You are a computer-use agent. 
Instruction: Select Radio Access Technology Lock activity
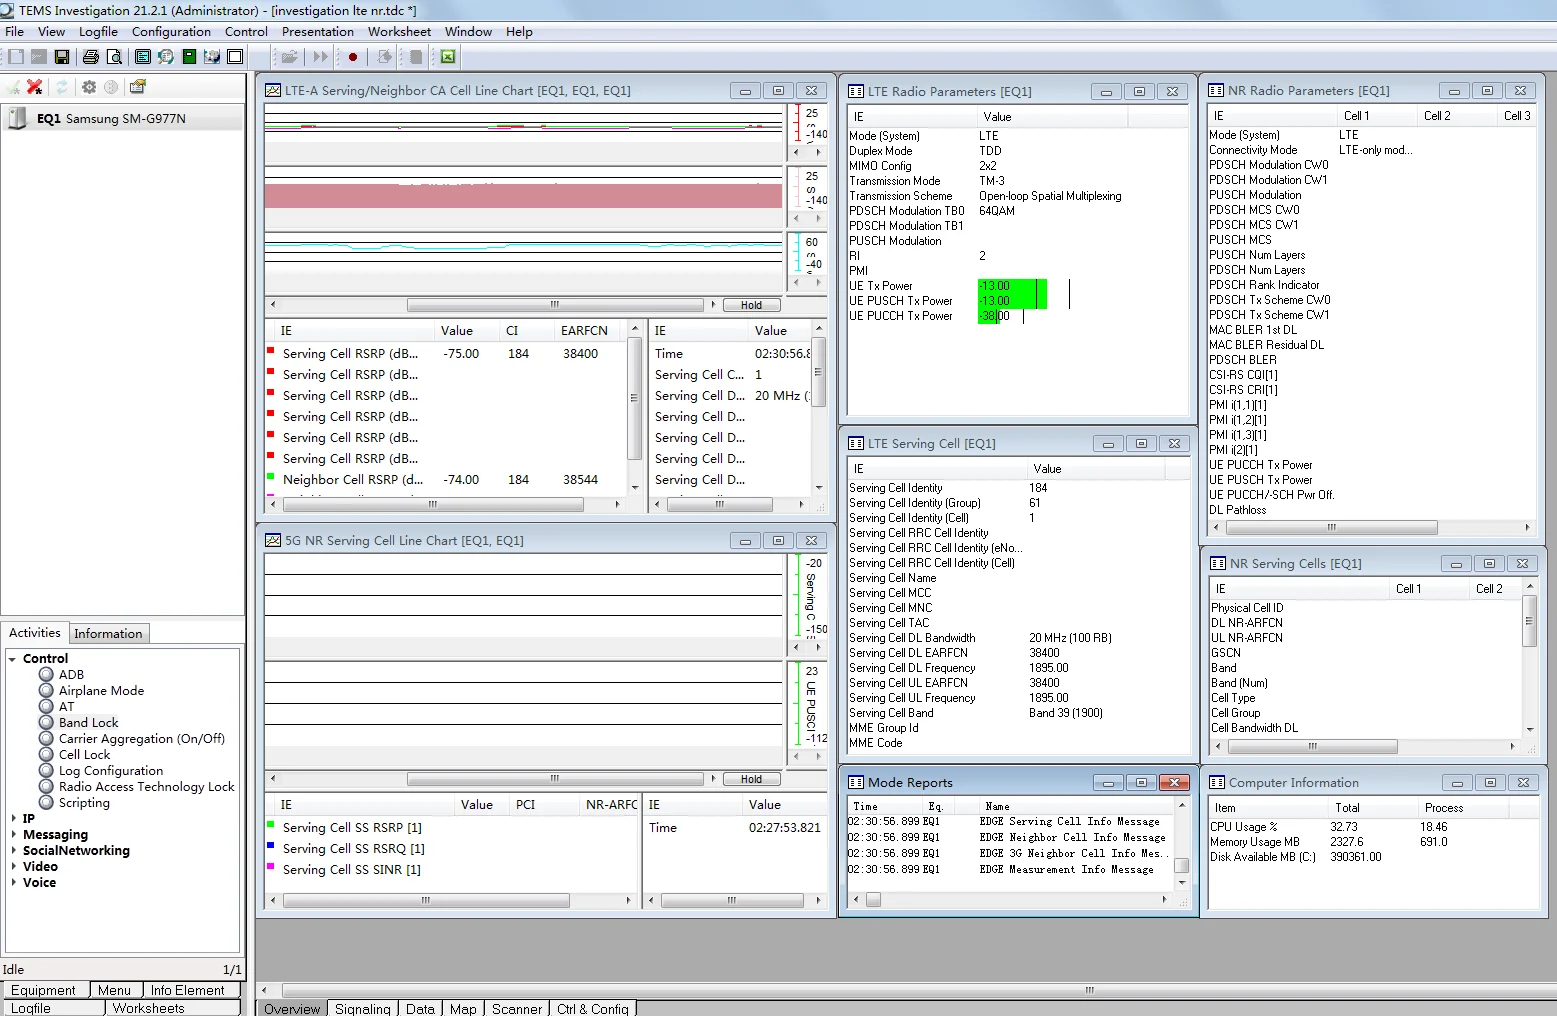[x=146, y=786]
